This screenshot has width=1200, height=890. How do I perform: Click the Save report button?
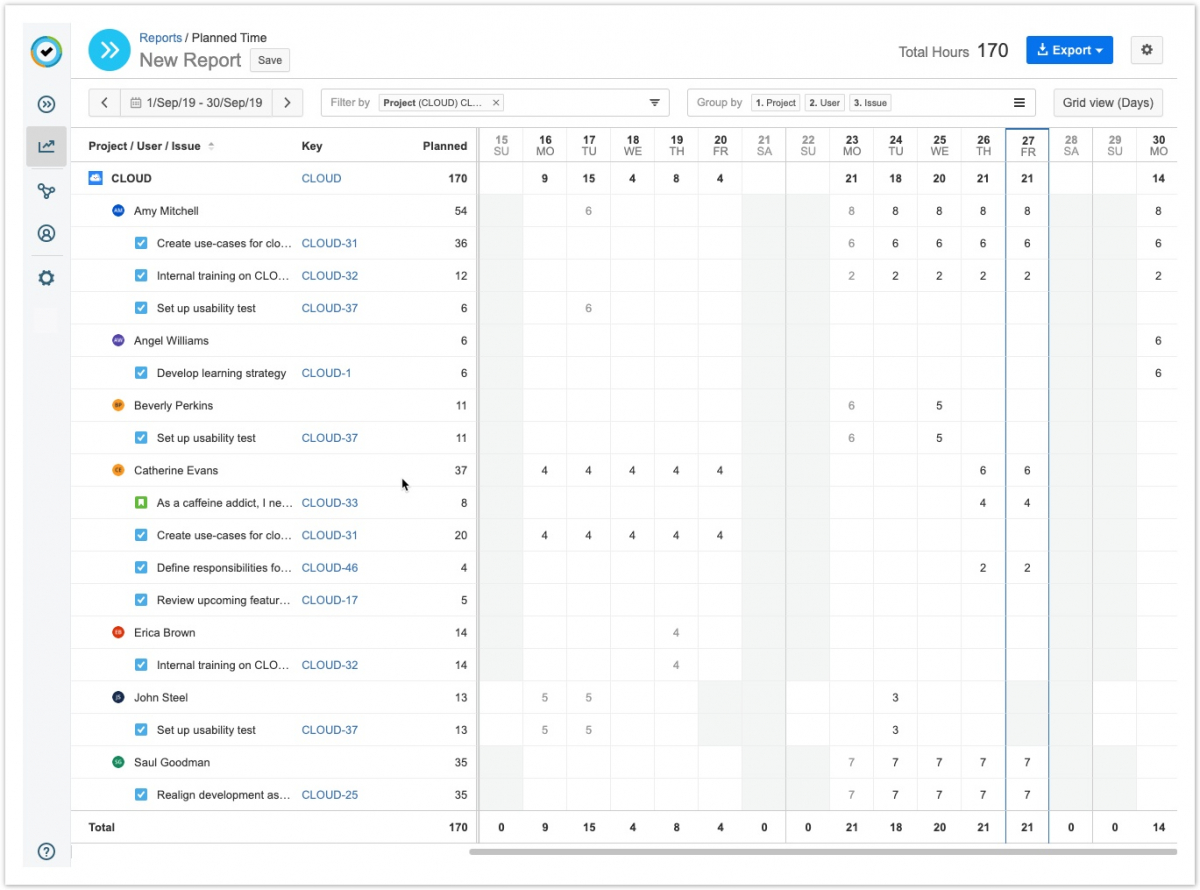270,60
